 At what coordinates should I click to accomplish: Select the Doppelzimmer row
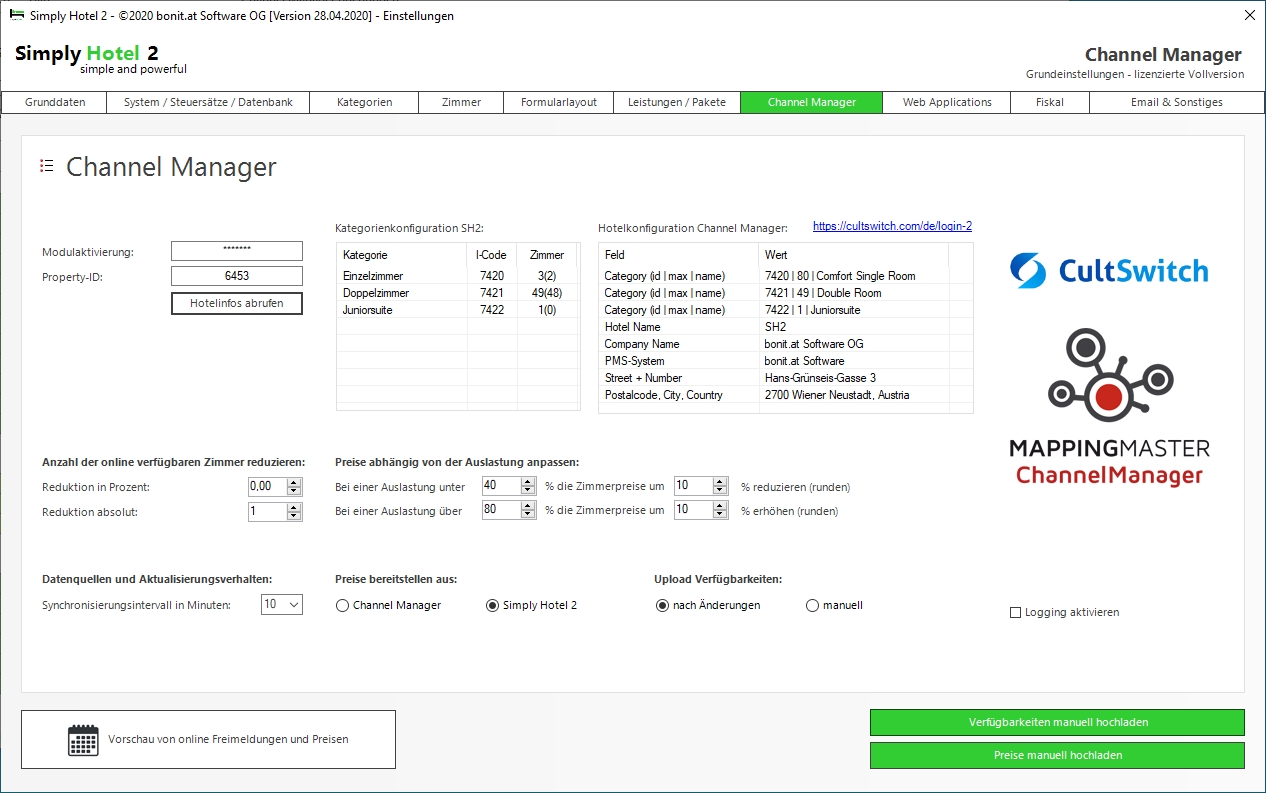point(457,293)
